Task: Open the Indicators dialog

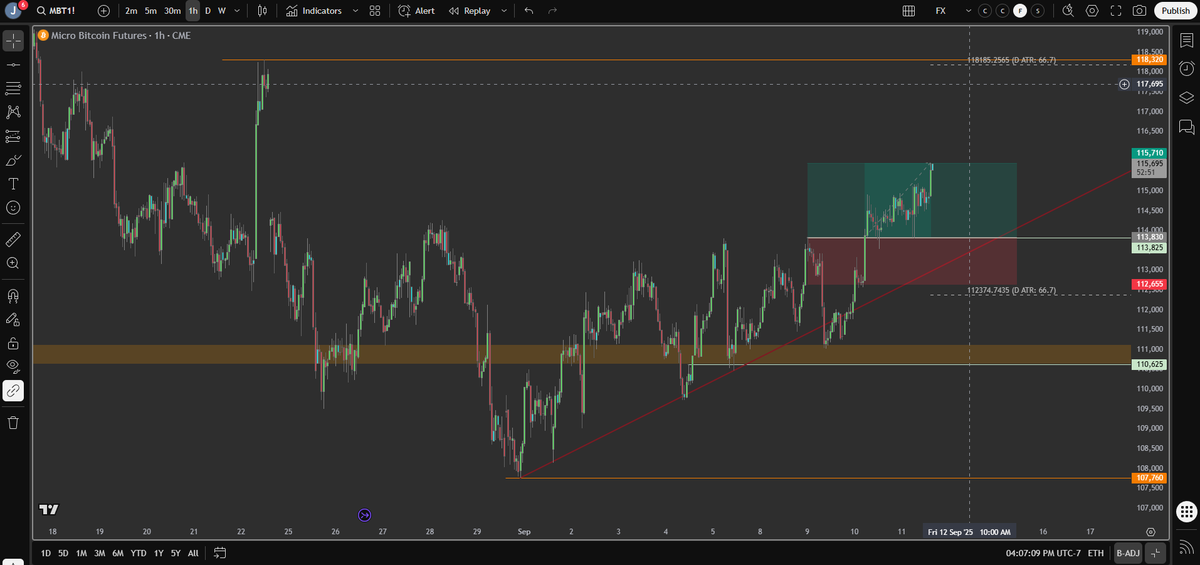Action: click(313, 10)
